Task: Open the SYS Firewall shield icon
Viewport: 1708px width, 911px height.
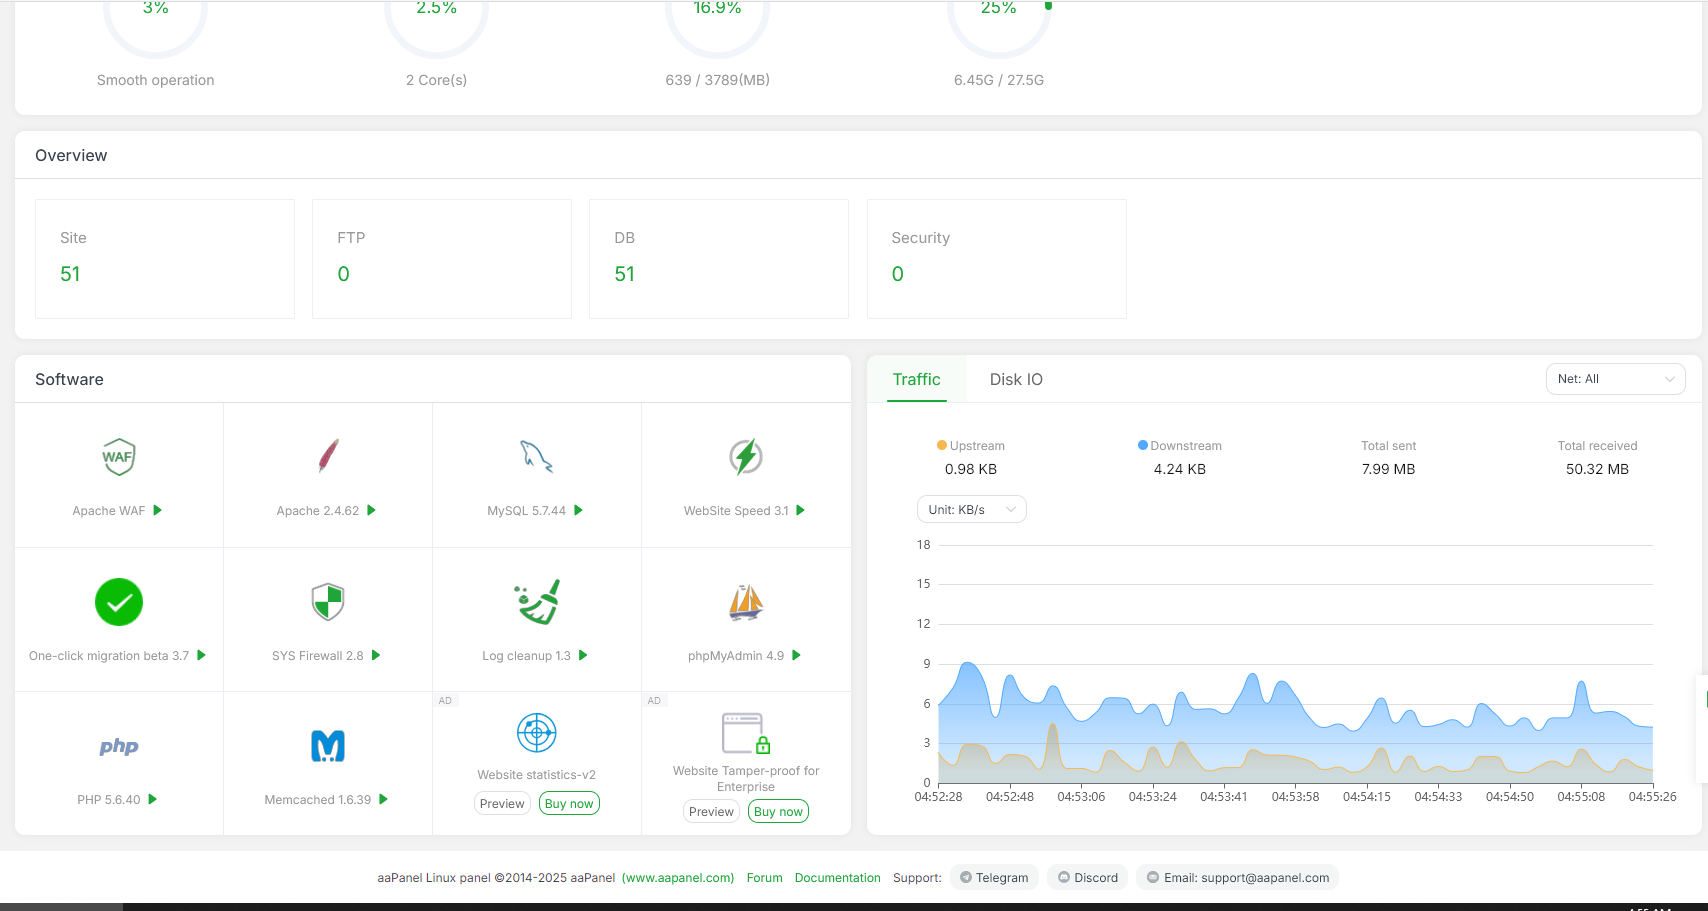Action: click(327, 602)
